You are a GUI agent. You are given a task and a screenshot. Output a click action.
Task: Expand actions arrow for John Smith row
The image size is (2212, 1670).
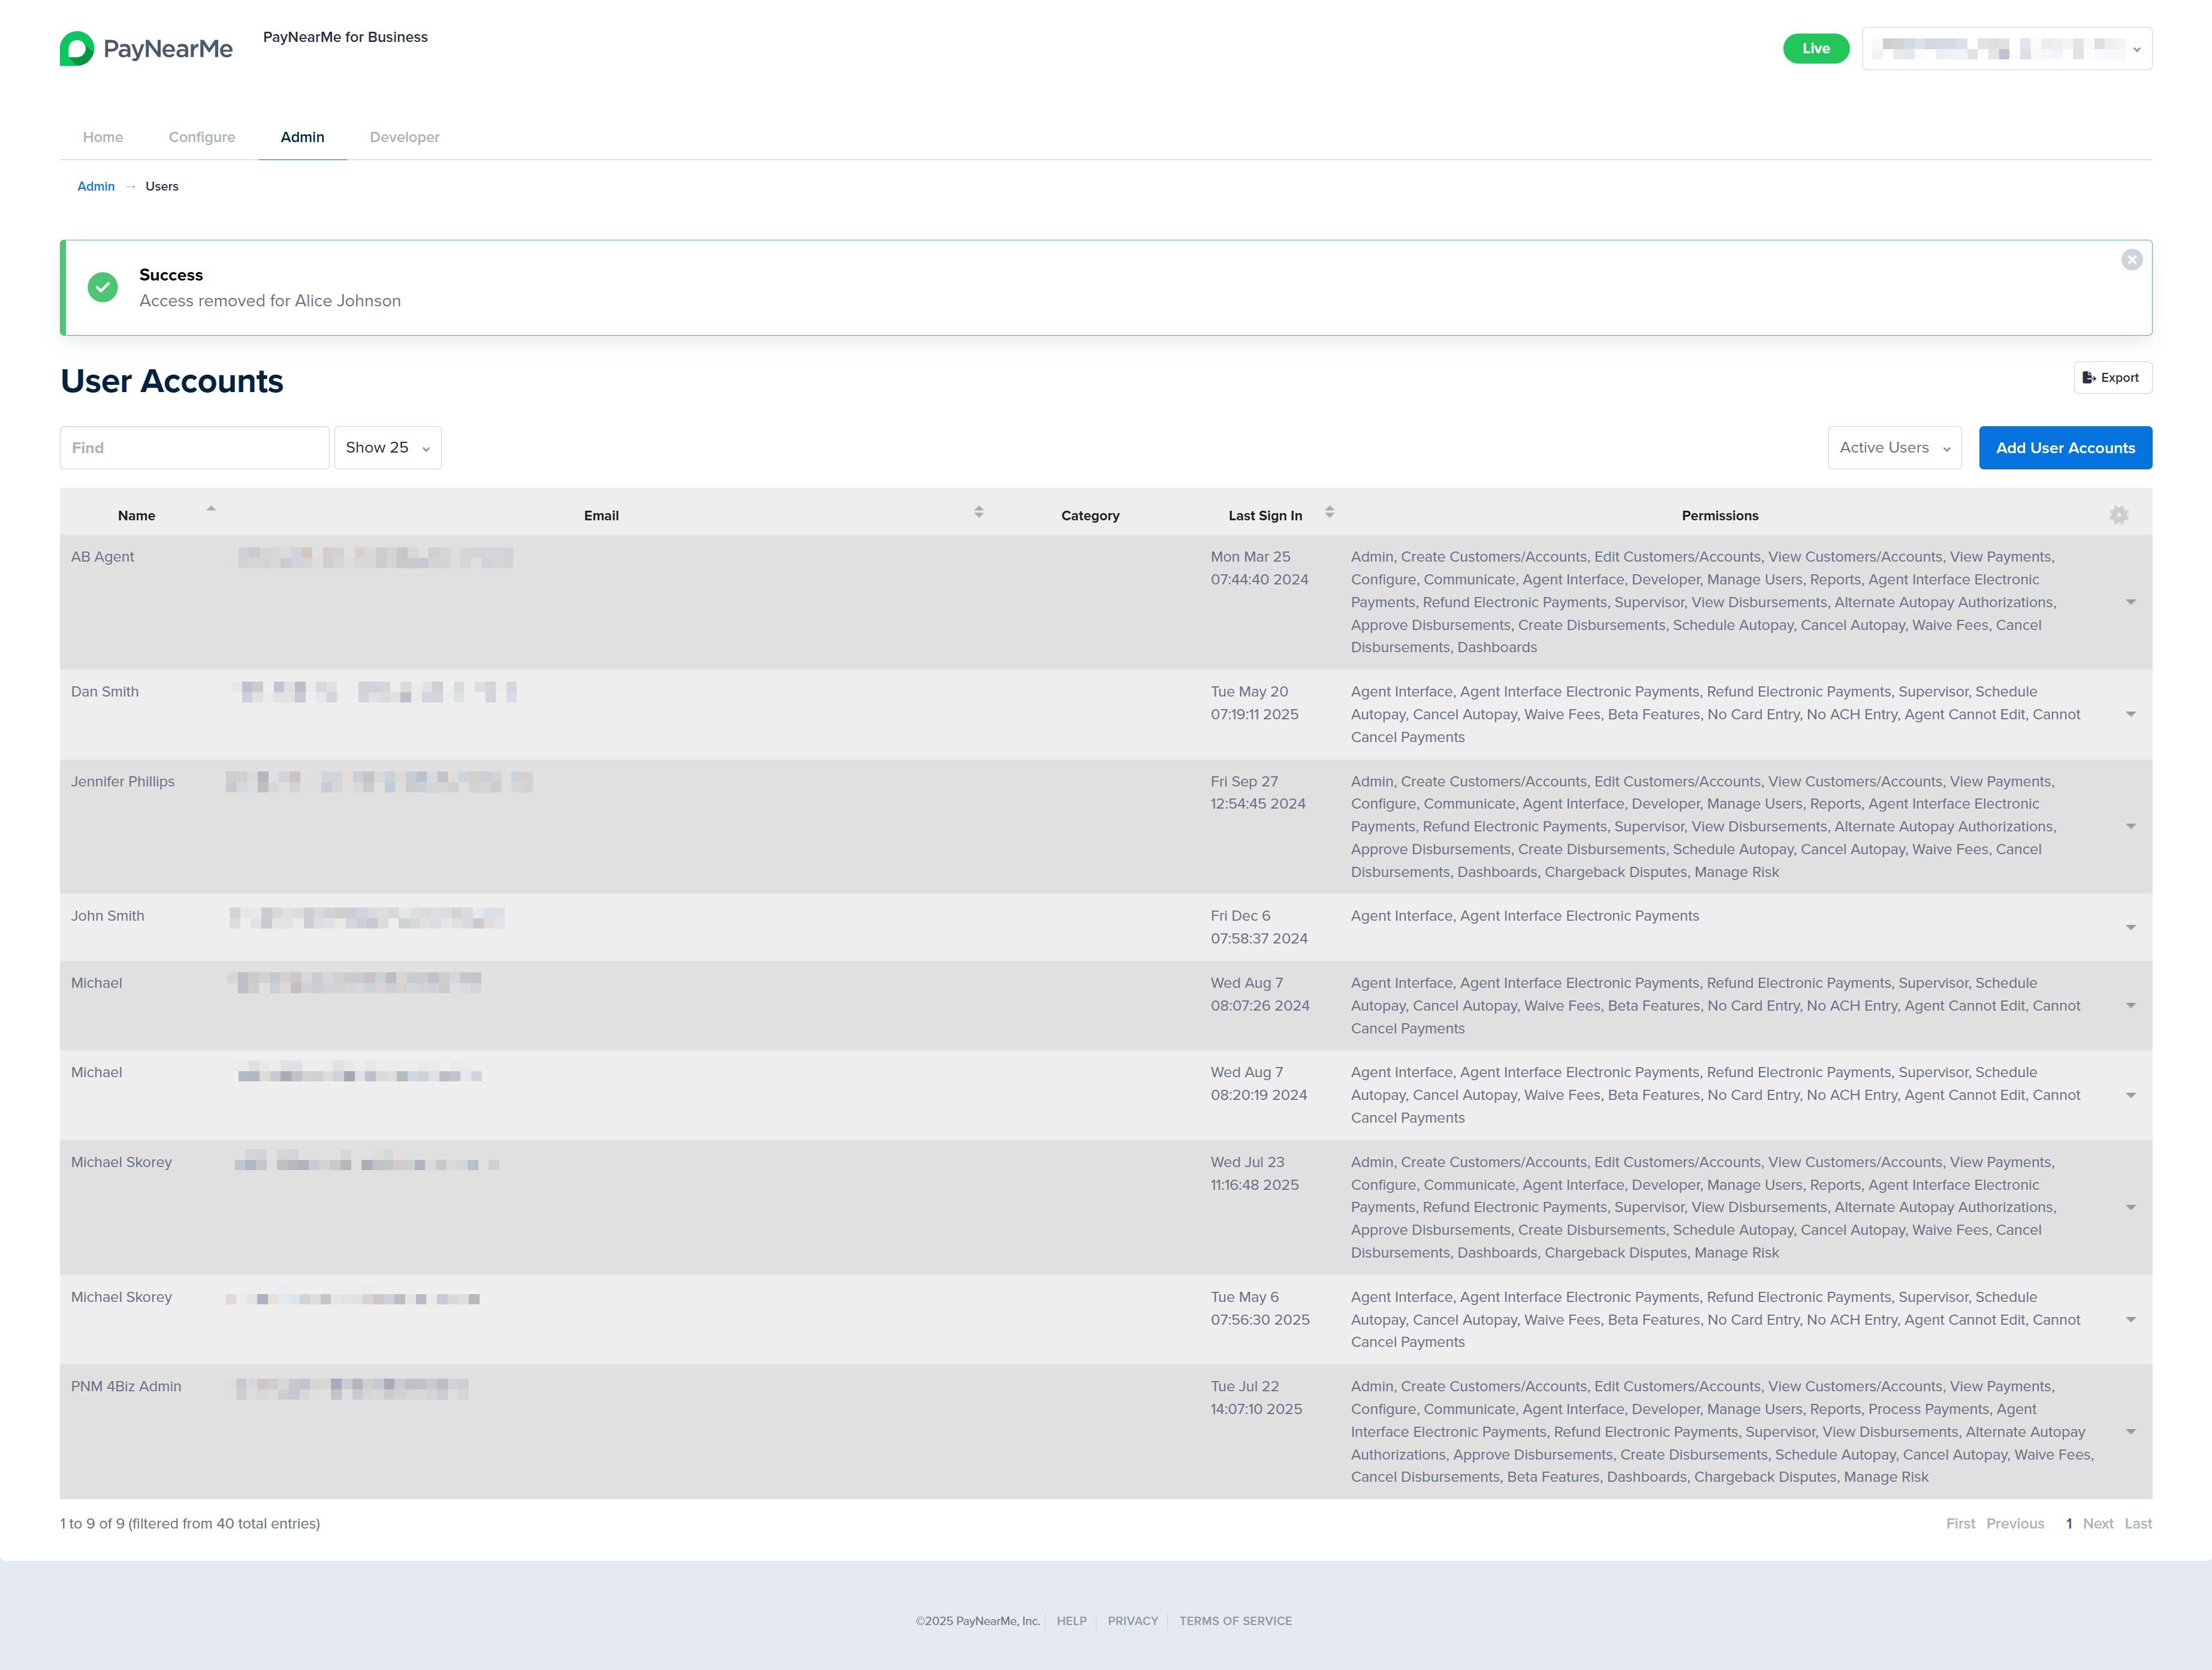click(x=2131, y=927)
